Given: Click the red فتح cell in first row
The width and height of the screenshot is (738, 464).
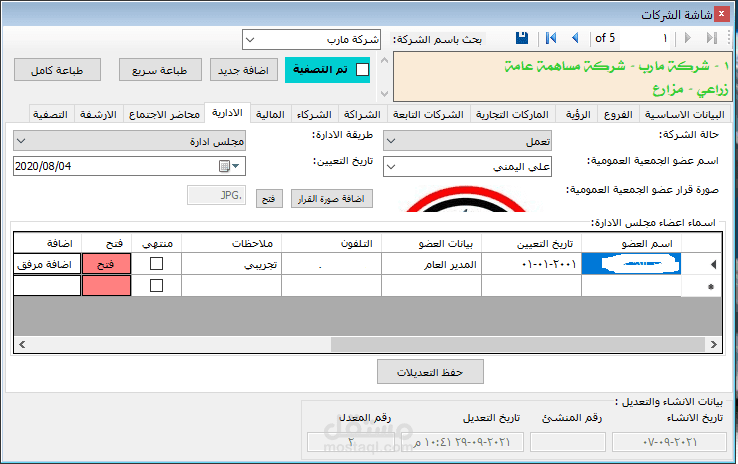Looking at the screenshot, I should pyautogui.click(x=106, y=264).
